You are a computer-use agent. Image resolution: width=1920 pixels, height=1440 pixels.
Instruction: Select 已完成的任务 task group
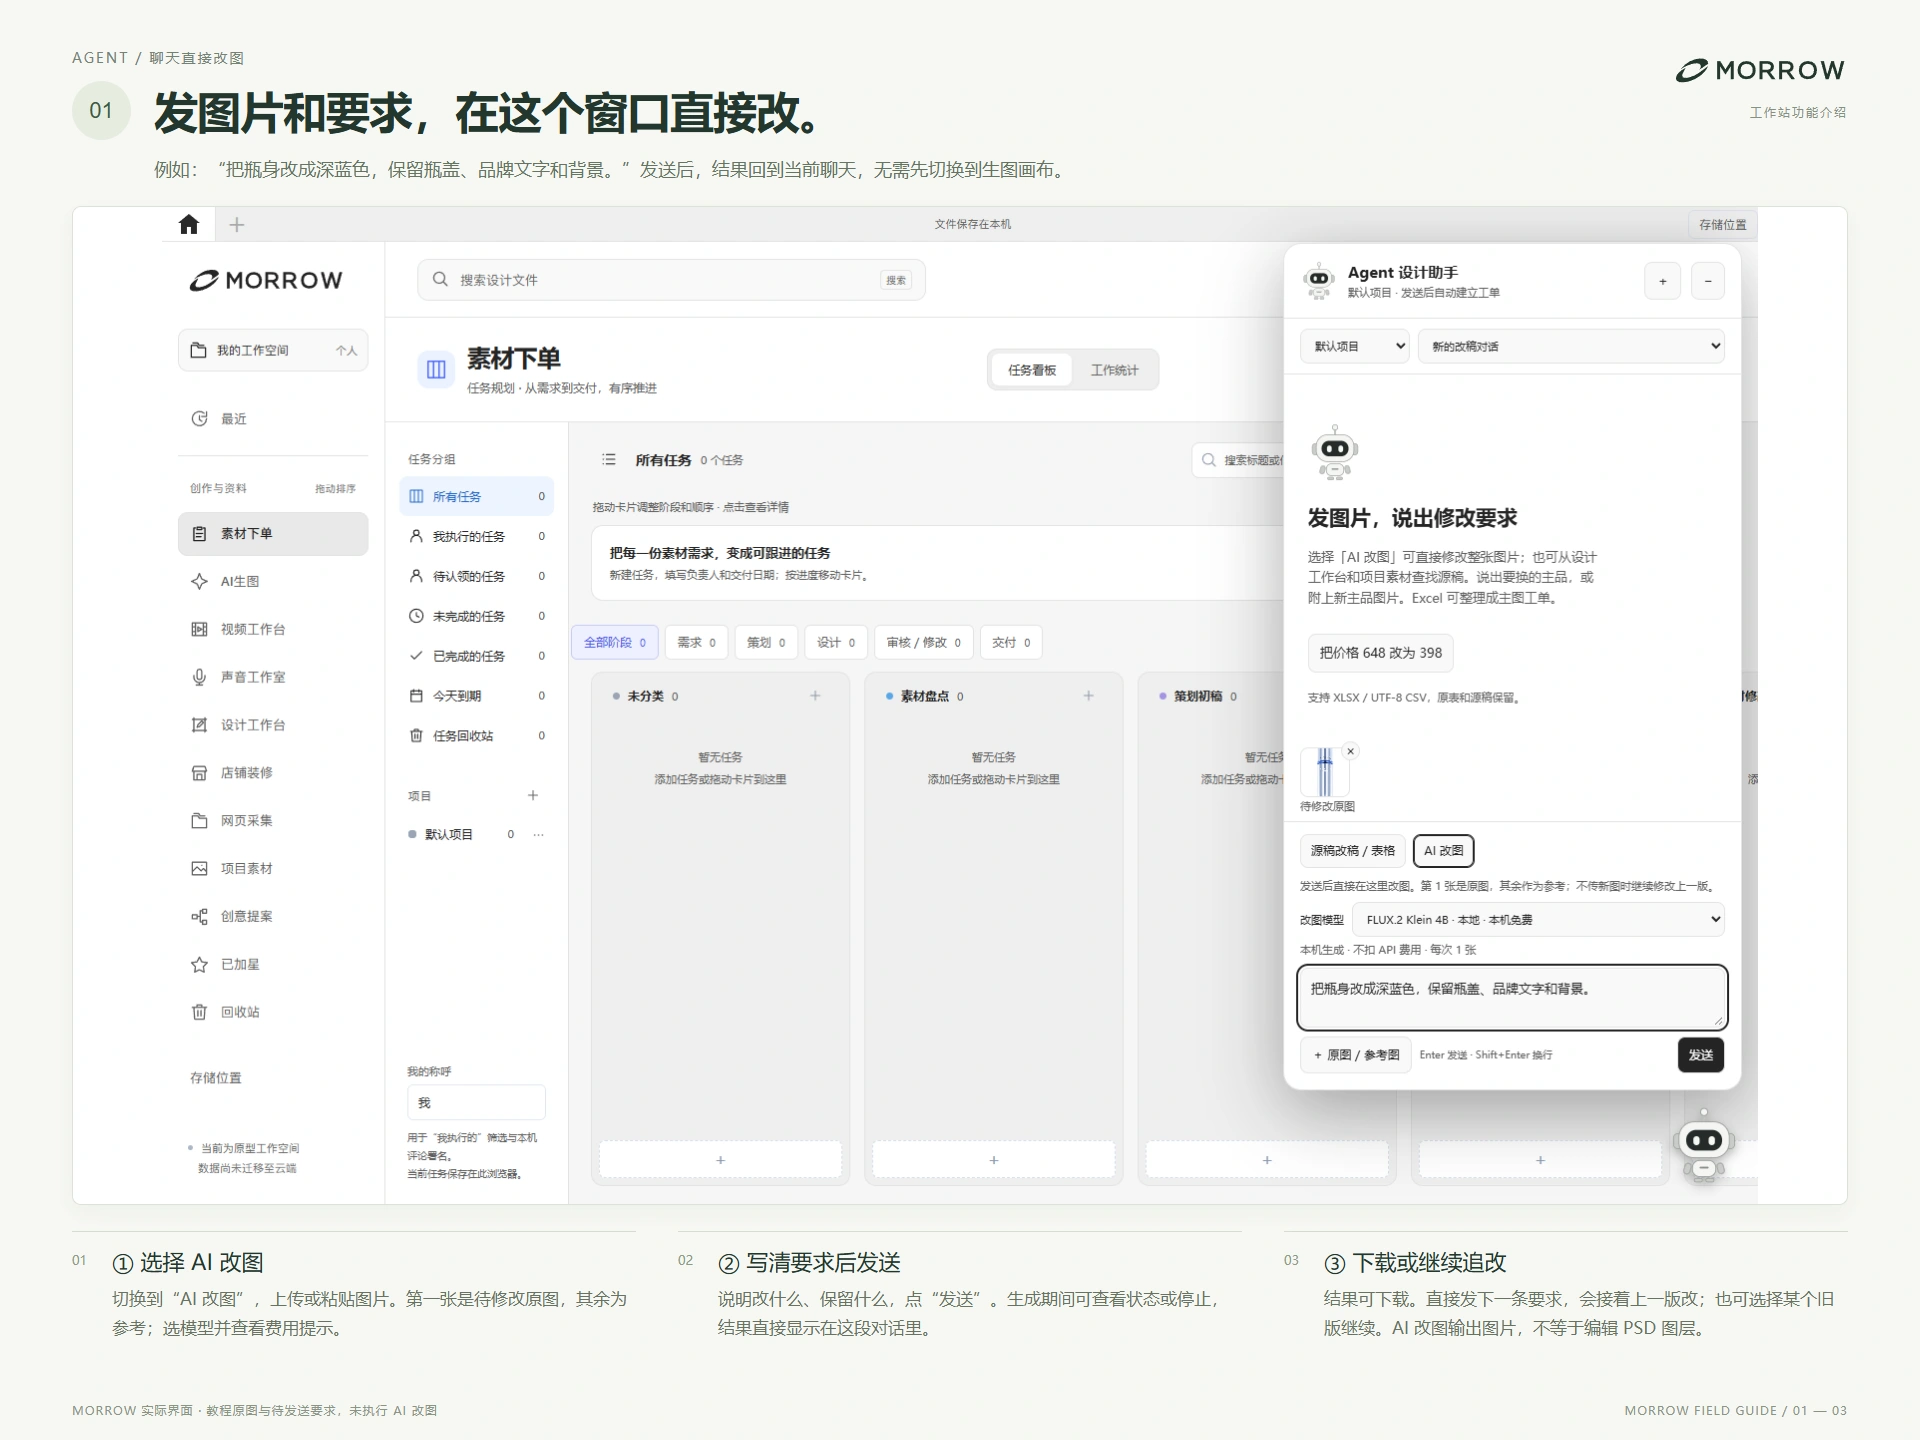pyautogui.click(x=477, y=656)
